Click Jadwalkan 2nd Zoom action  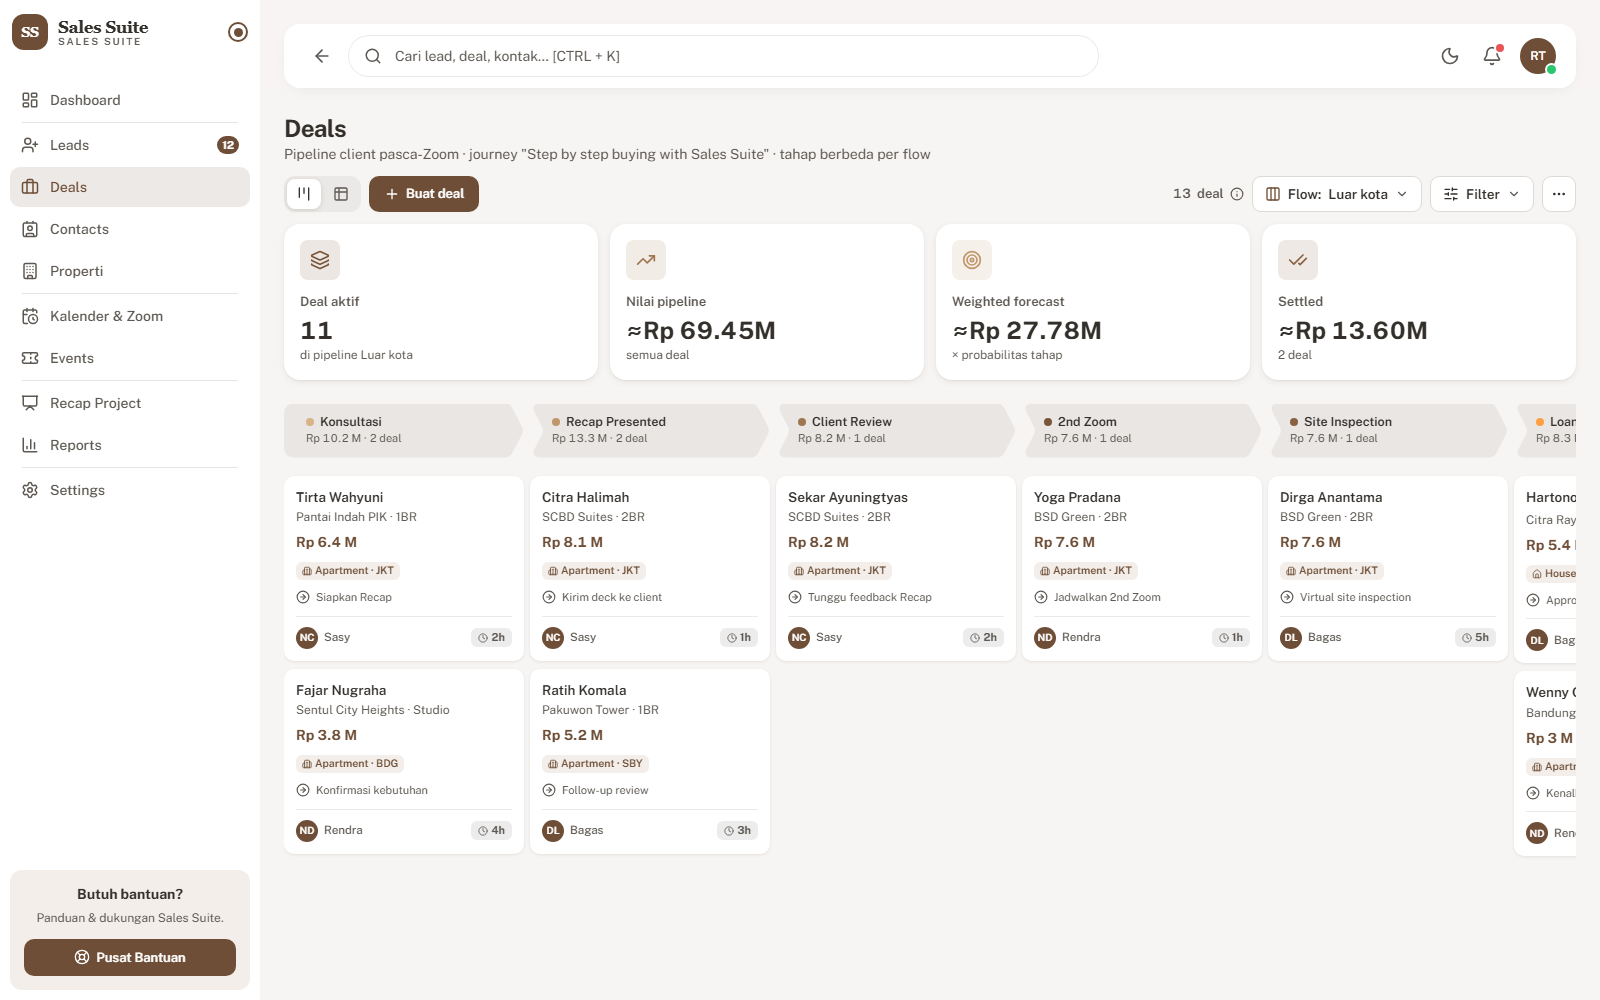point(1098,597)
